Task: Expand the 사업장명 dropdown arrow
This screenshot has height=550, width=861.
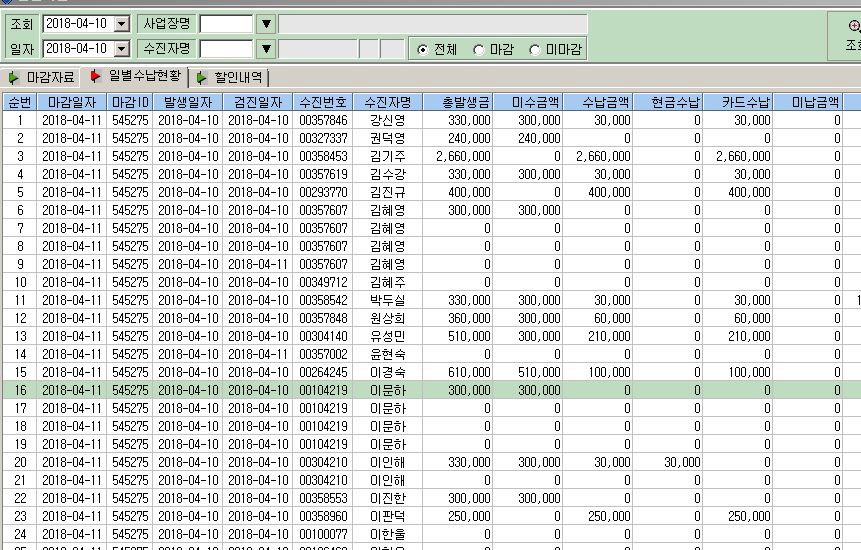Action: click(x=266, y=24)
